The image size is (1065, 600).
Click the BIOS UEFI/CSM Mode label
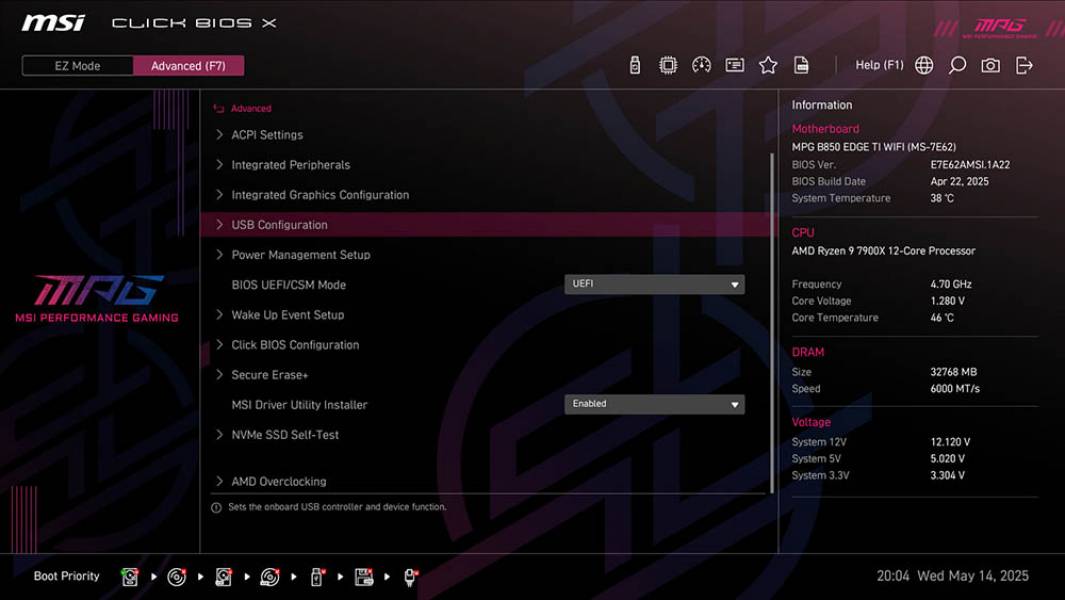click(289, 285)
